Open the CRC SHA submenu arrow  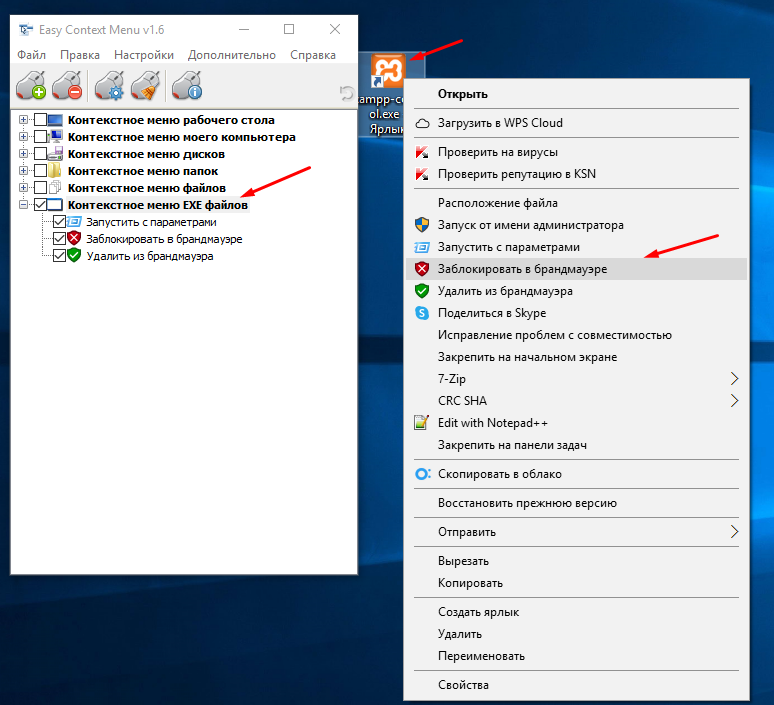click(x=734, y=400)
